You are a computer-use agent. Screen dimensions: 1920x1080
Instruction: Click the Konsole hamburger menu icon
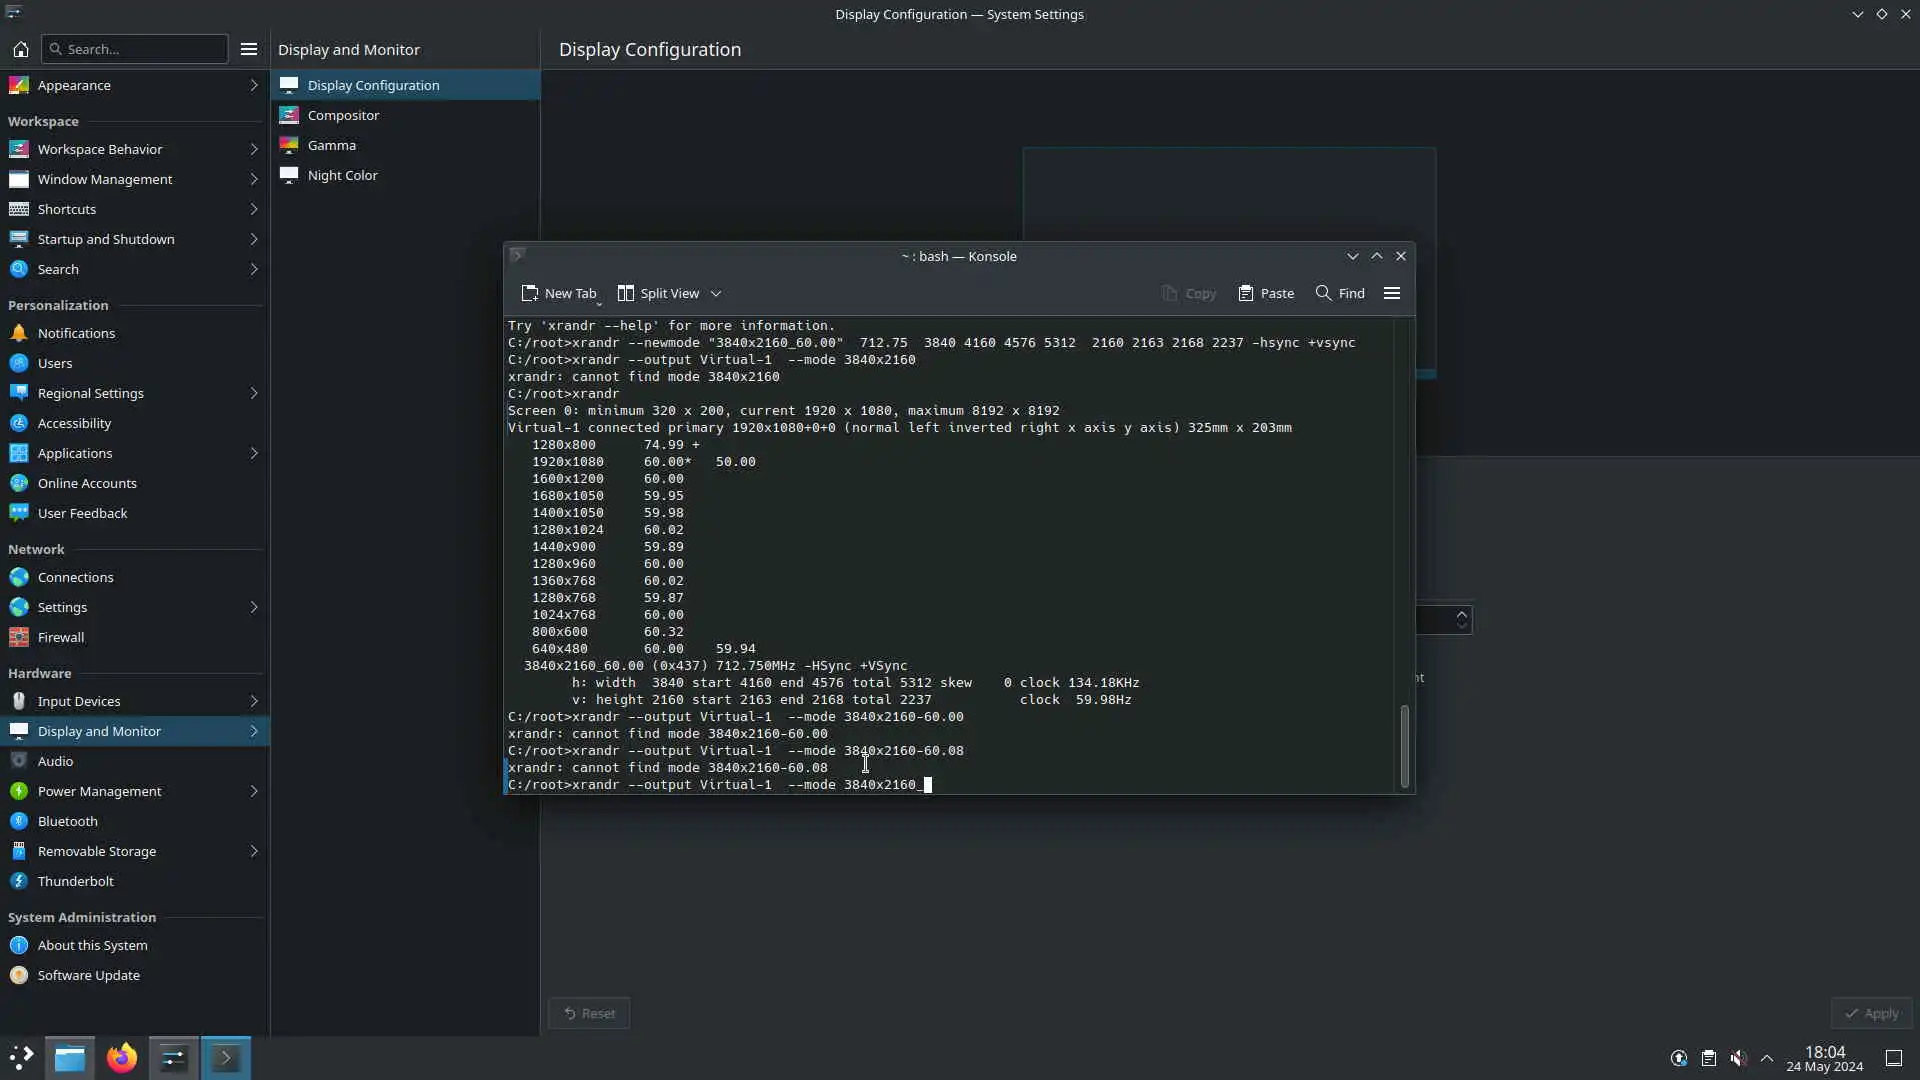(1391, 293)
